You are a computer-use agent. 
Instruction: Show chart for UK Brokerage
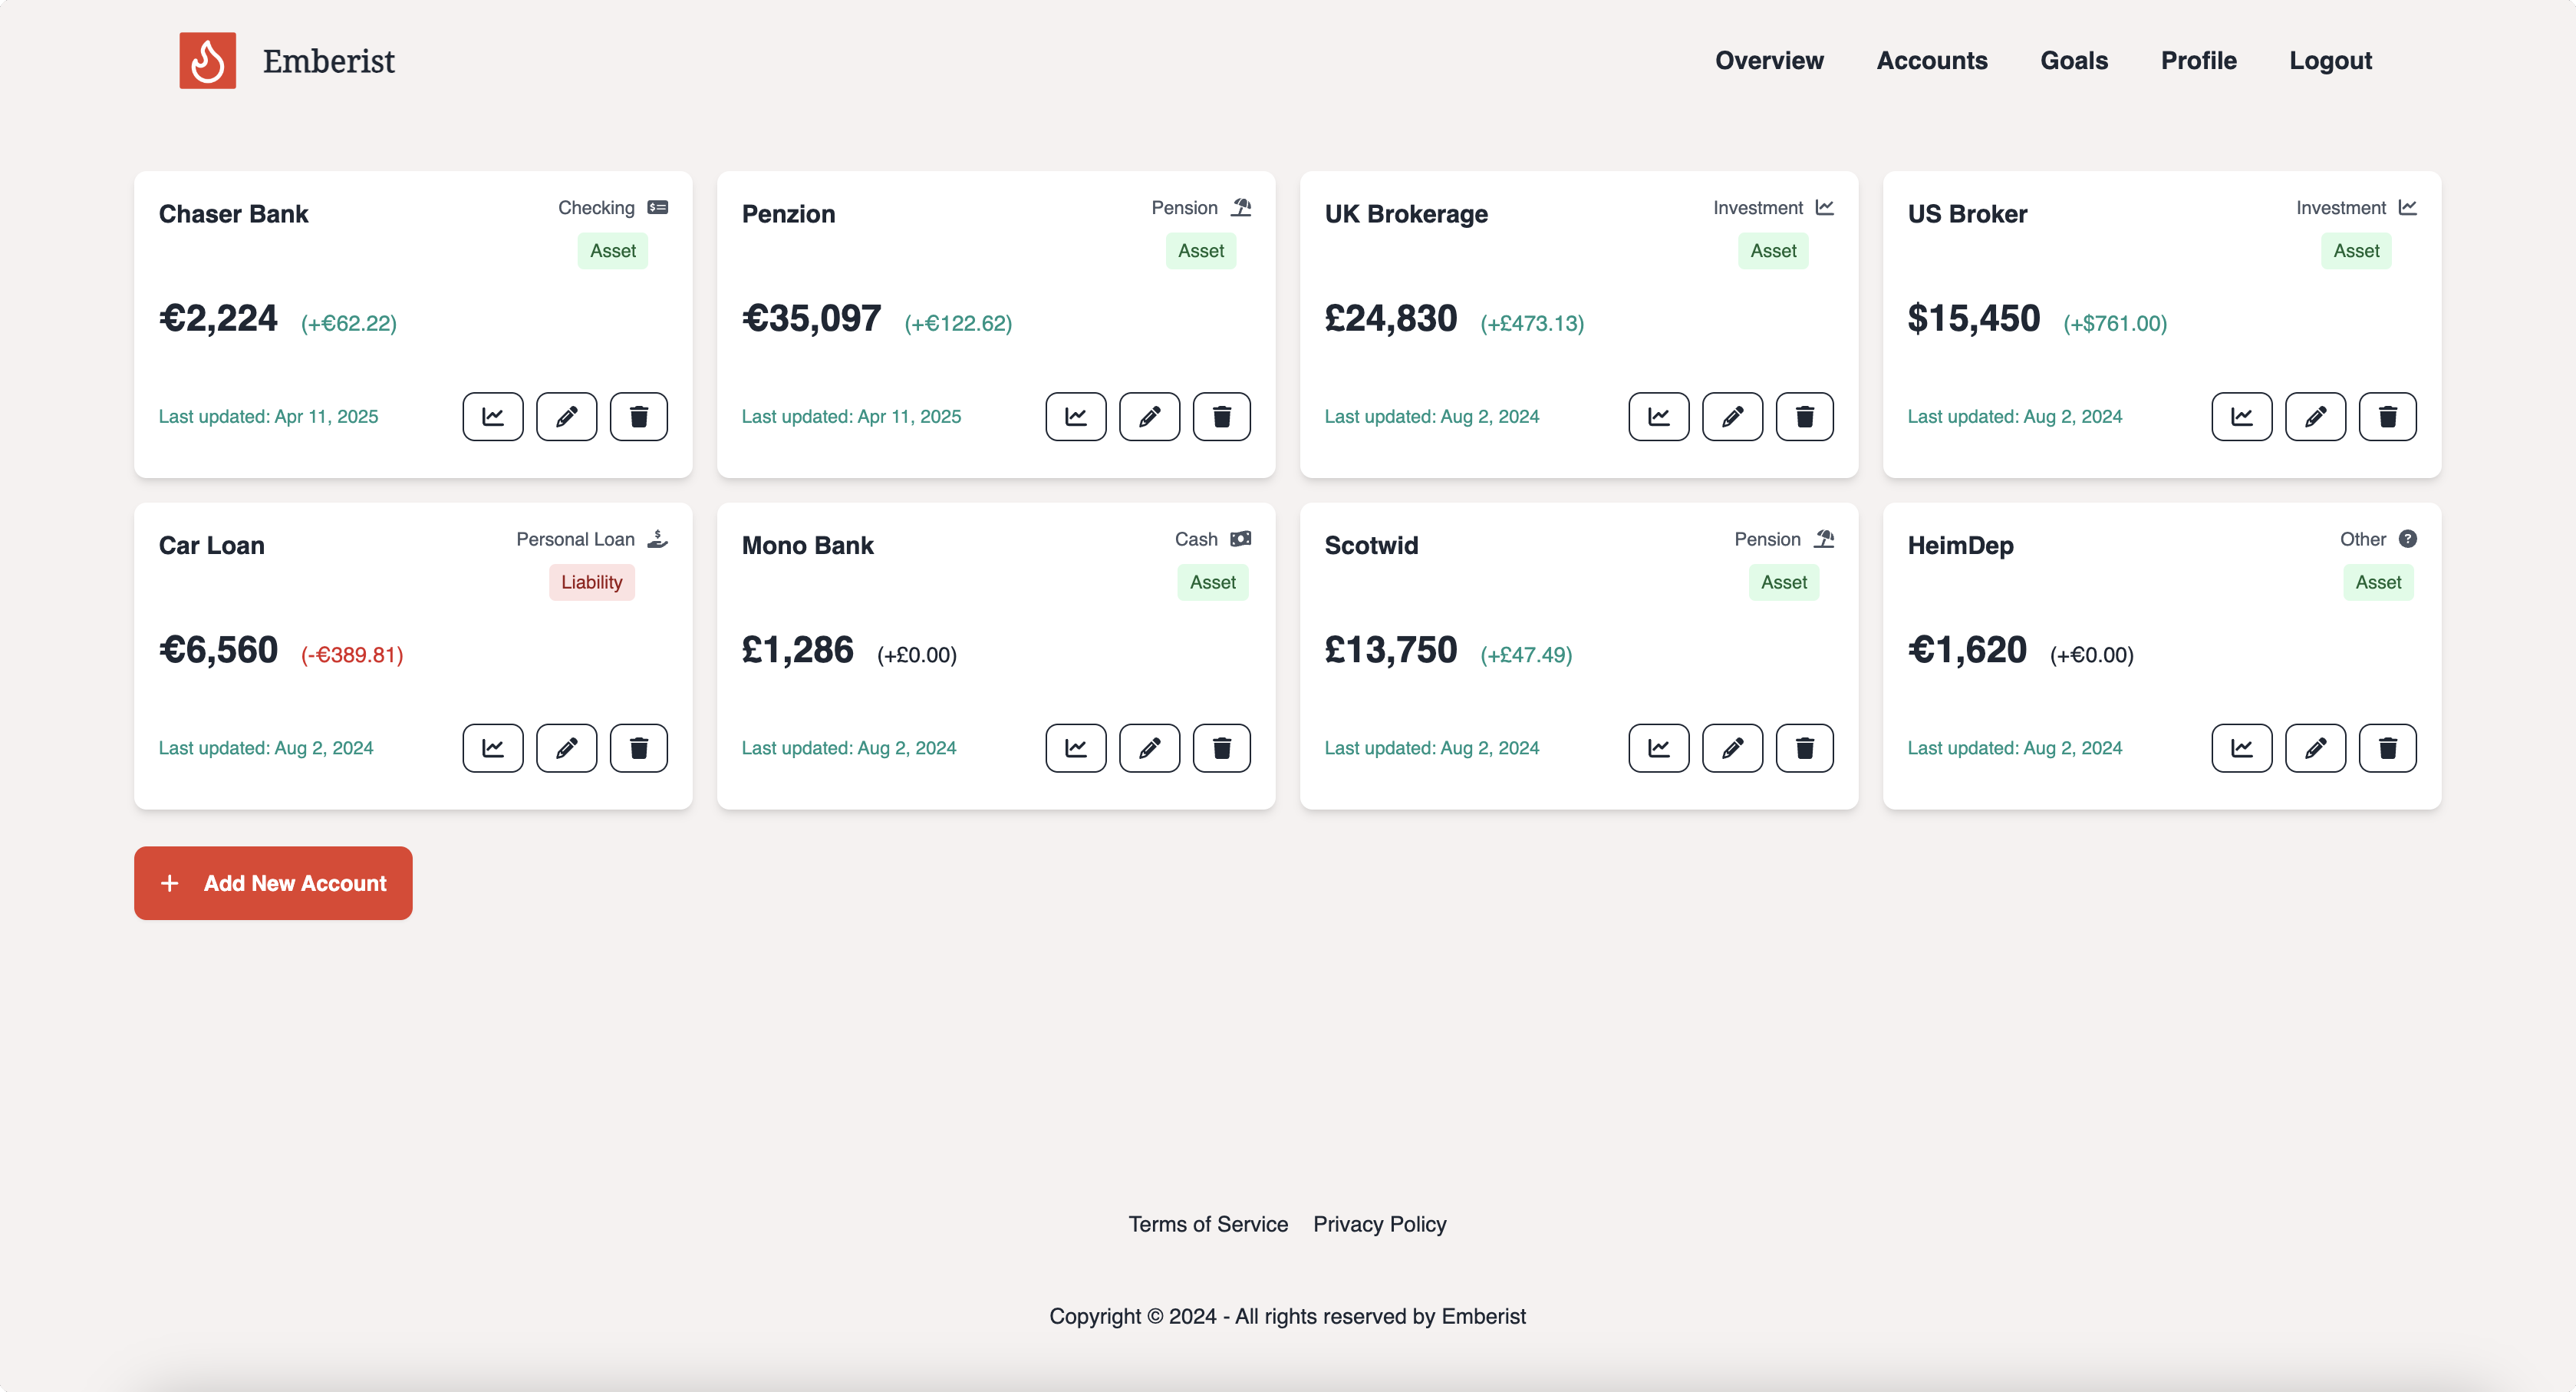point(1659,417)
